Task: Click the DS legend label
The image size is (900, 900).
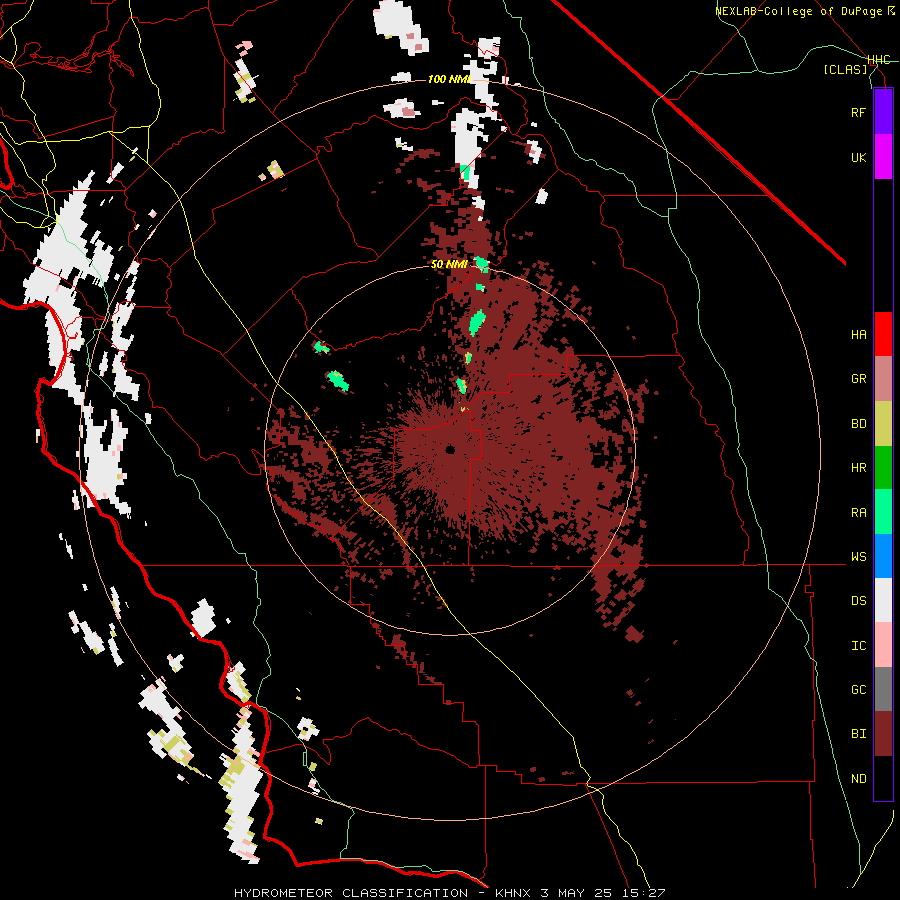Action: [858, 601]
